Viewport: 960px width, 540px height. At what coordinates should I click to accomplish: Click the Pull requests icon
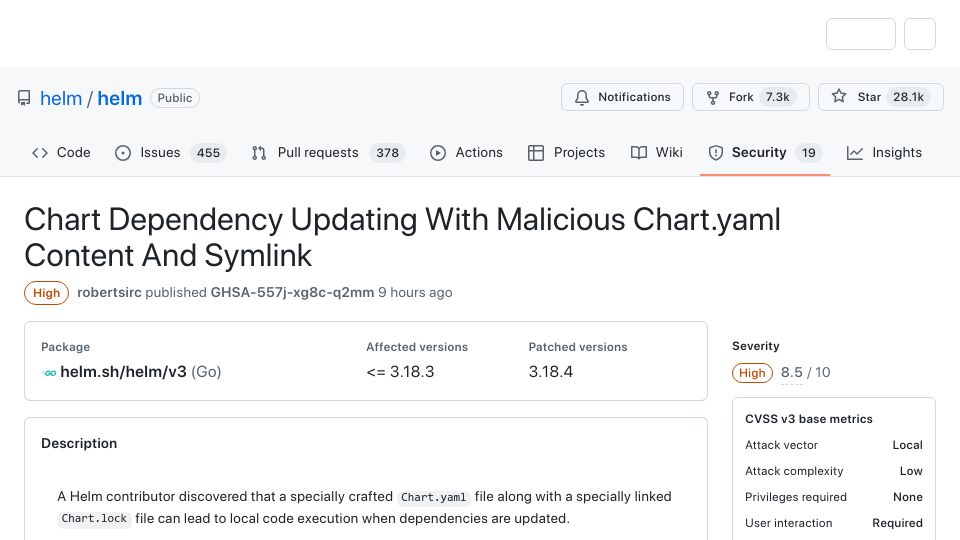[x=259, y=153]
